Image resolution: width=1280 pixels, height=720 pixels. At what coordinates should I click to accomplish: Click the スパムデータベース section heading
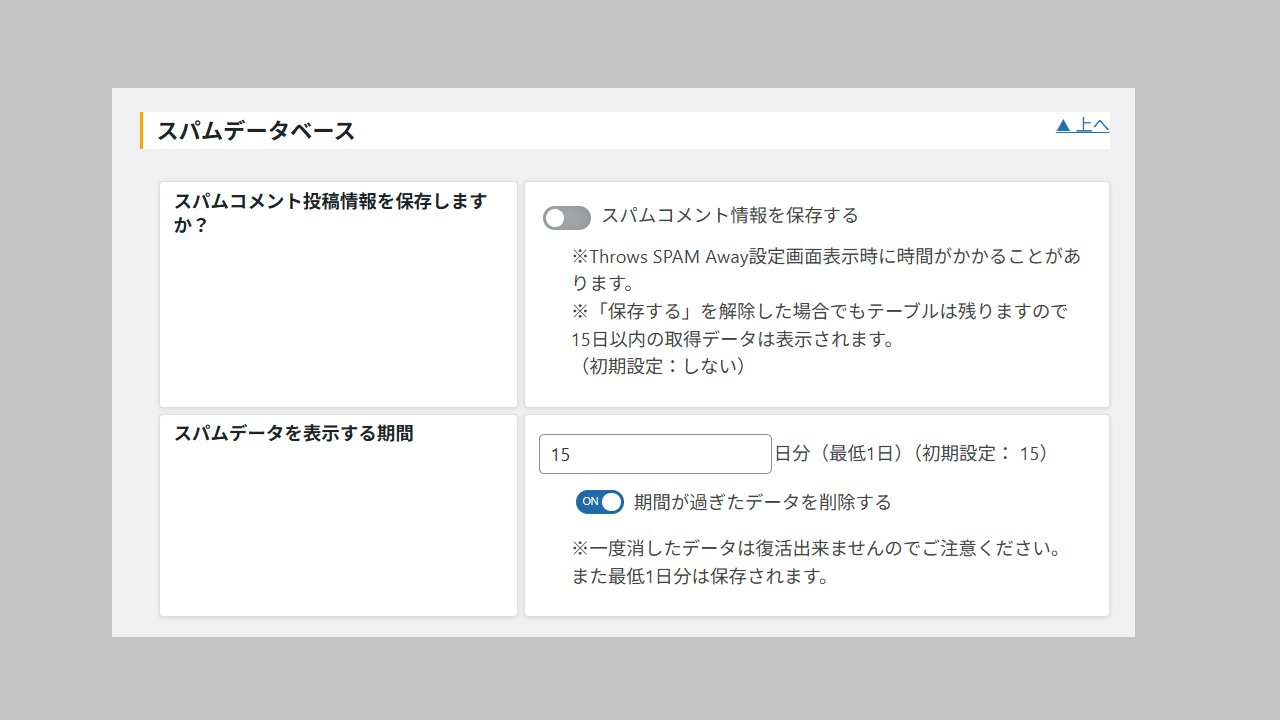[256, 130]
